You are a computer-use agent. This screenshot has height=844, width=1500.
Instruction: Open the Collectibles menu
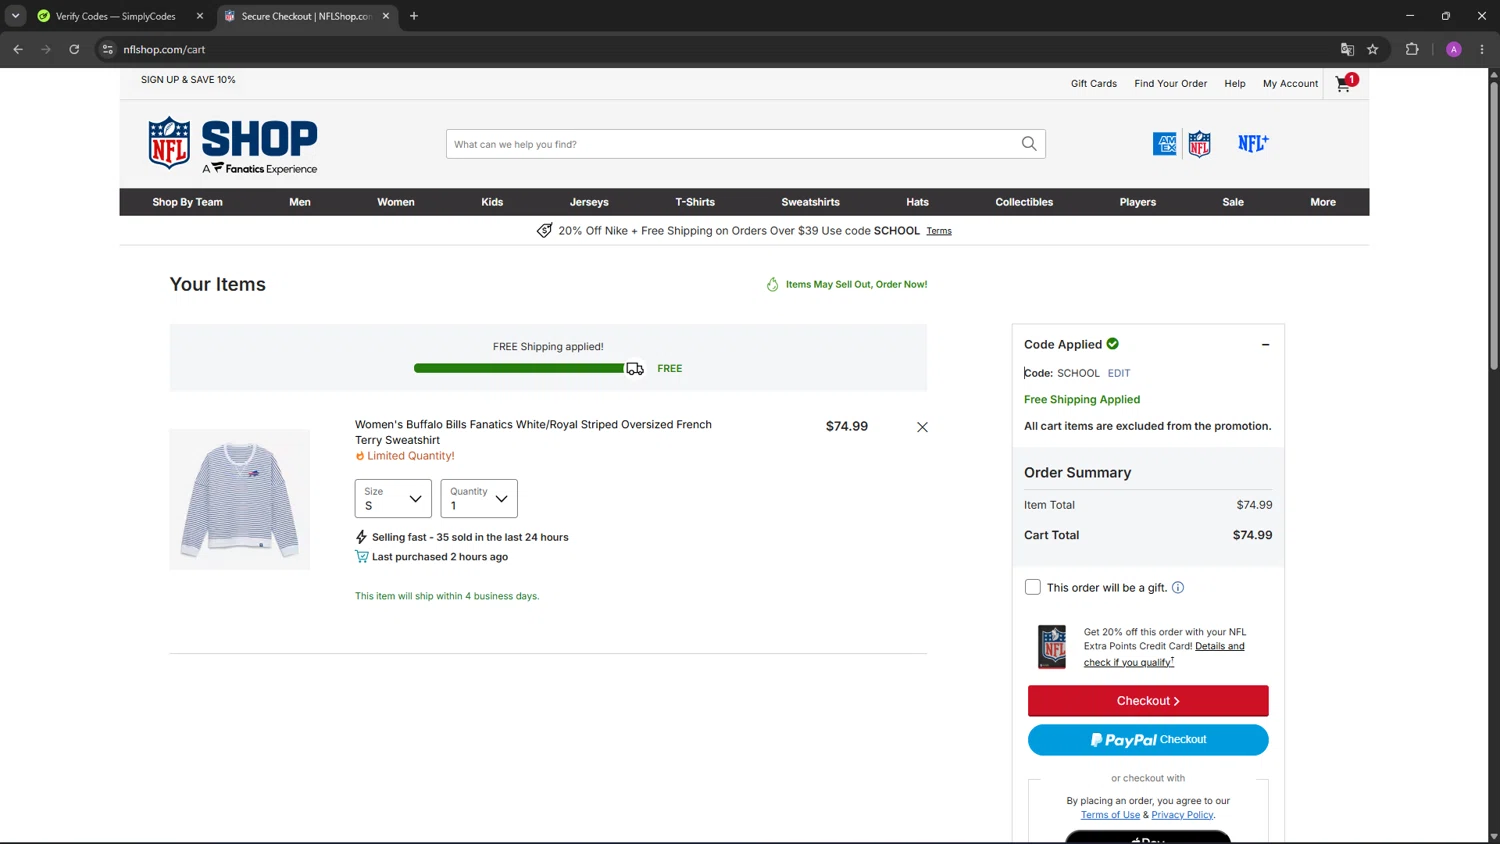point(1024,202)
